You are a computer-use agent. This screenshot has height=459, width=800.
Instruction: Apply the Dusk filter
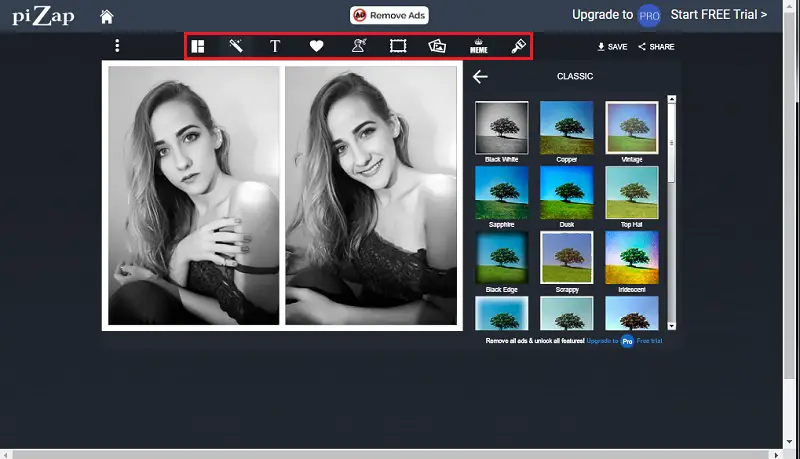coord(567,193)
